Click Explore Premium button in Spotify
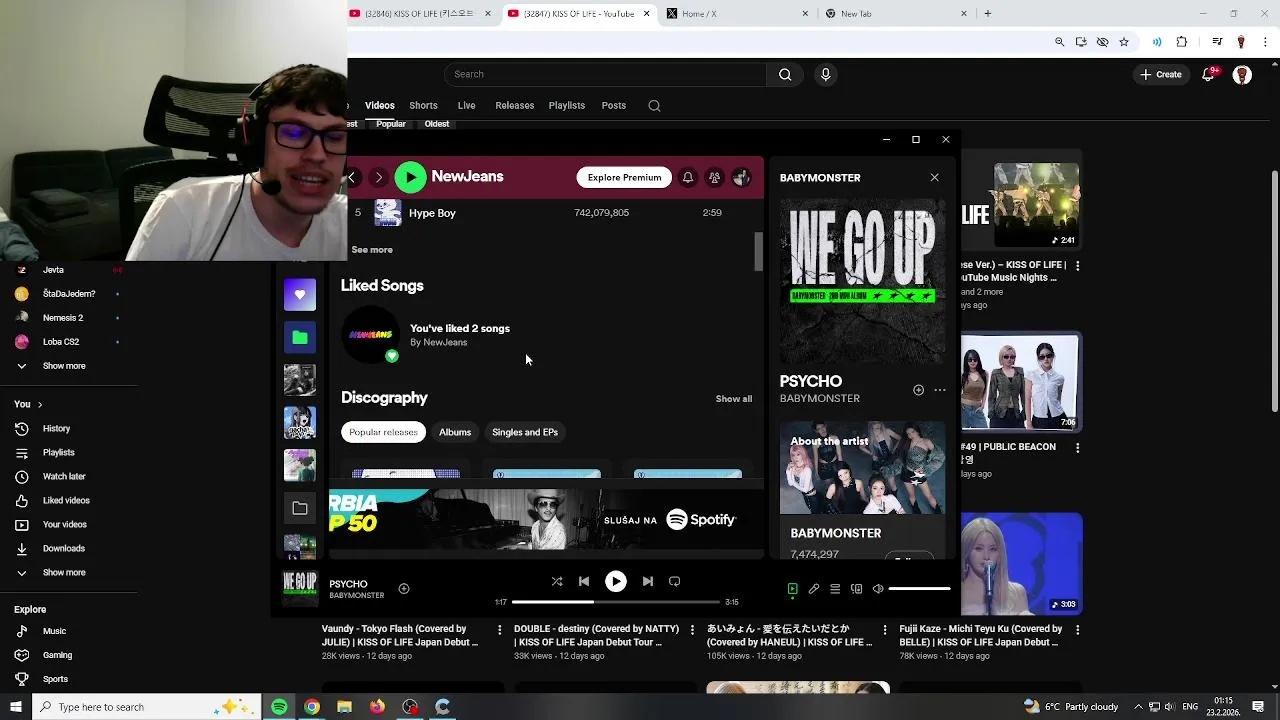 pos(624,177)
